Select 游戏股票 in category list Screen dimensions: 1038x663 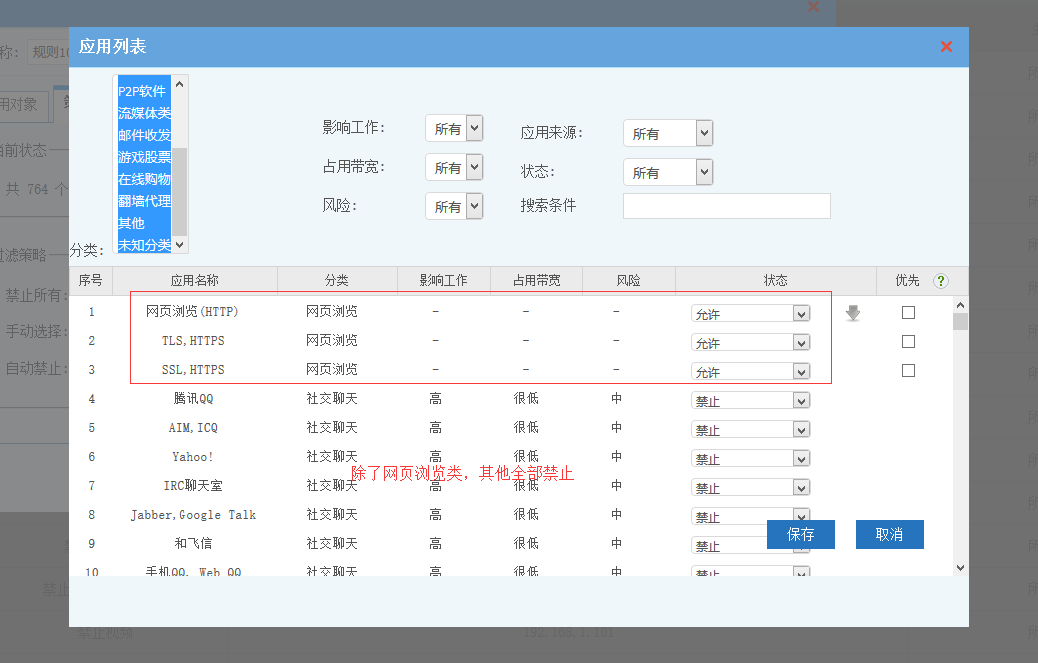144,157
